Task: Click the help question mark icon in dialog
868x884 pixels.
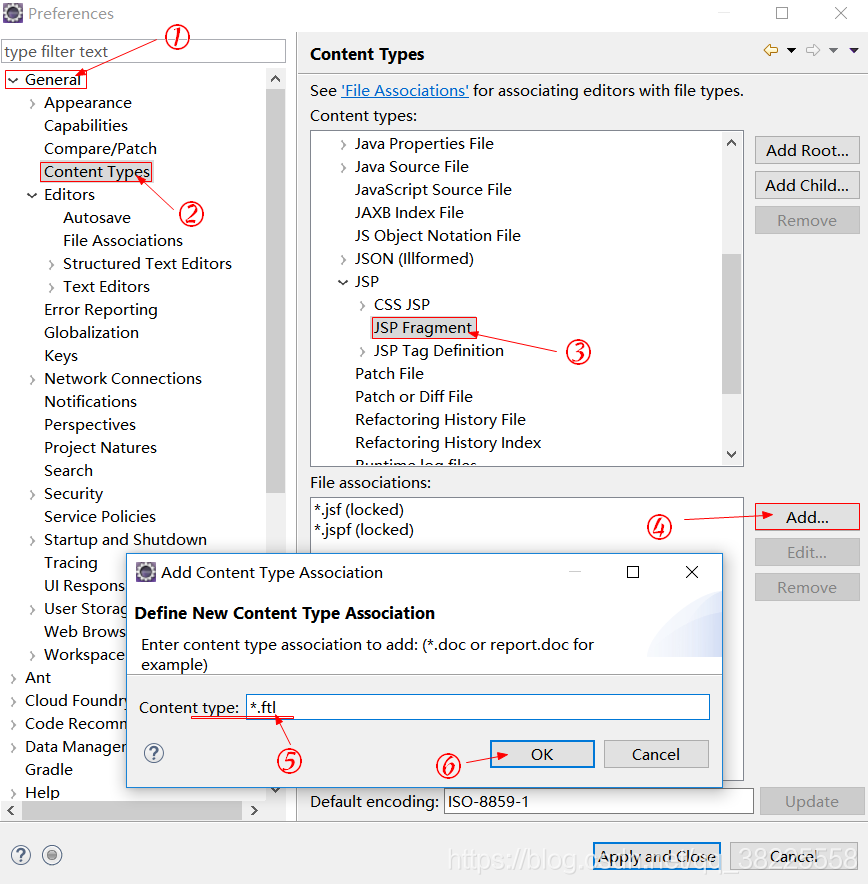Action: click(154, 753)
